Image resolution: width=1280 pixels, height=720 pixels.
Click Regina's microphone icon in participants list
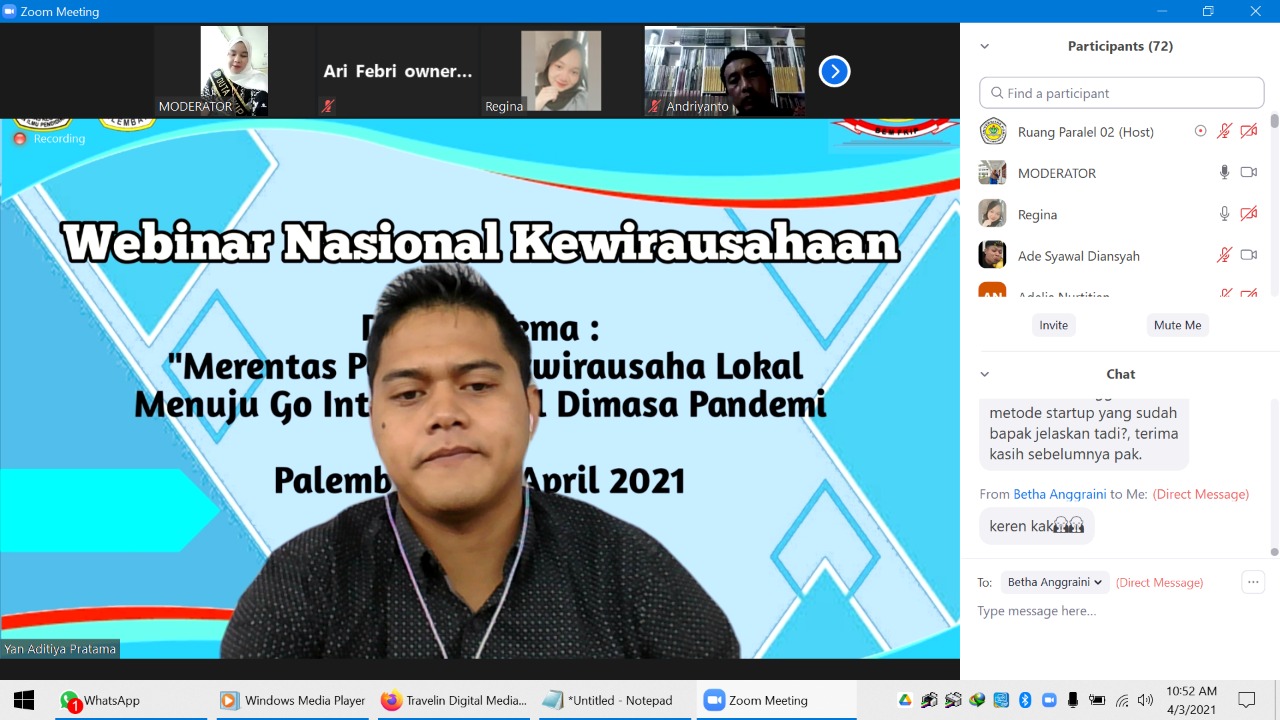[1224, 213]
